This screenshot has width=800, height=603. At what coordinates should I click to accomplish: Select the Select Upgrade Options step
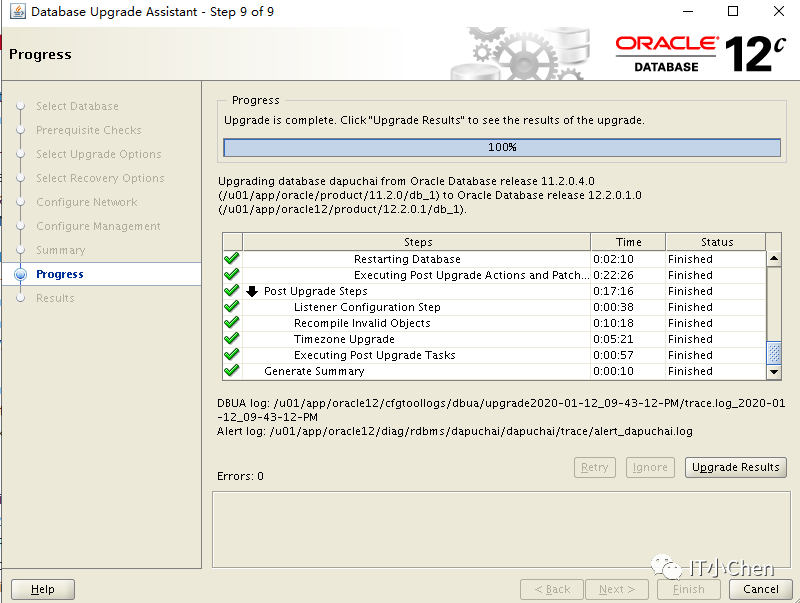pos(98,154)
